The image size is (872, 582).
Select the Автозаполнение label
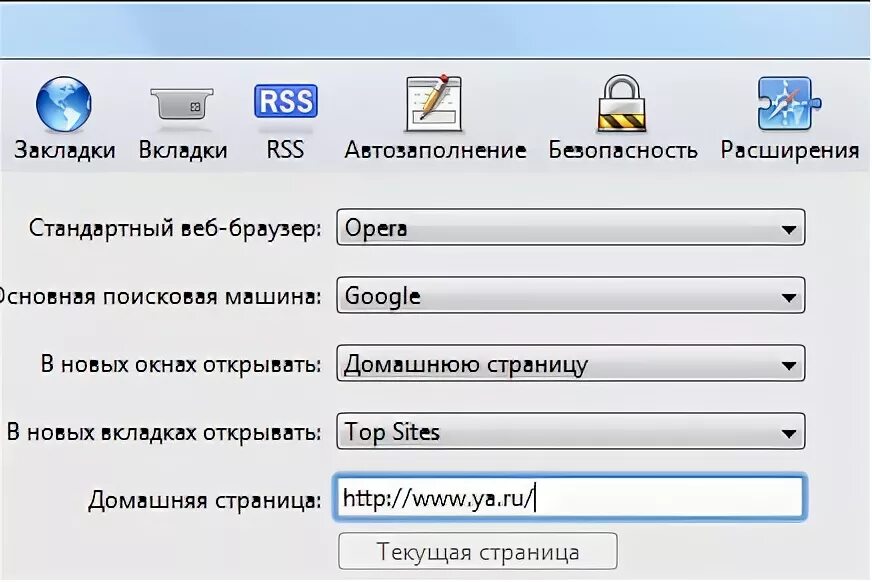pos(435,150)
